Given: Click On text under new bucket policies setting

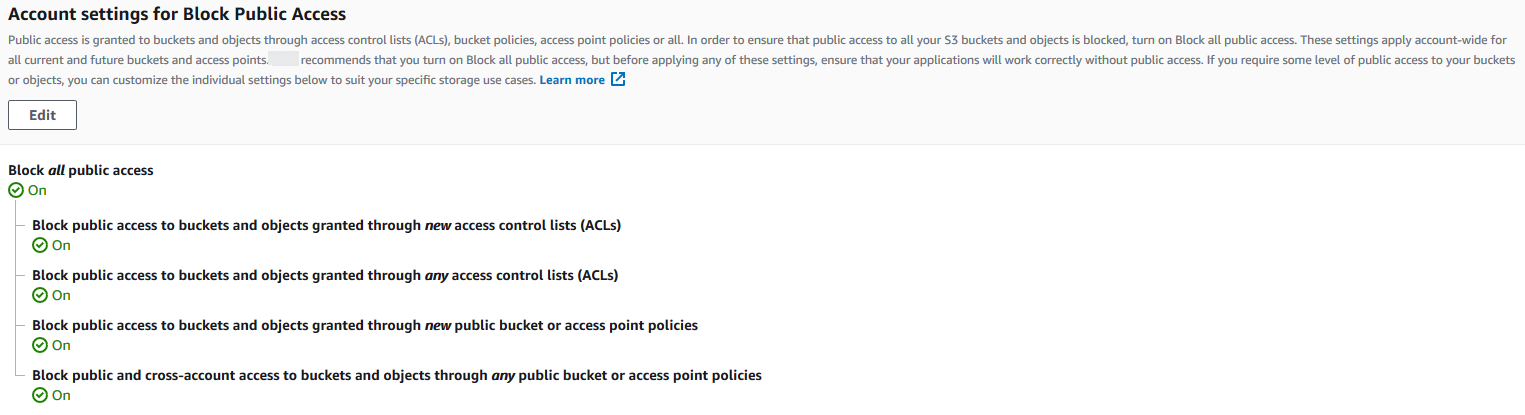Looking at the screenshot, I should [x=61, y=345].
